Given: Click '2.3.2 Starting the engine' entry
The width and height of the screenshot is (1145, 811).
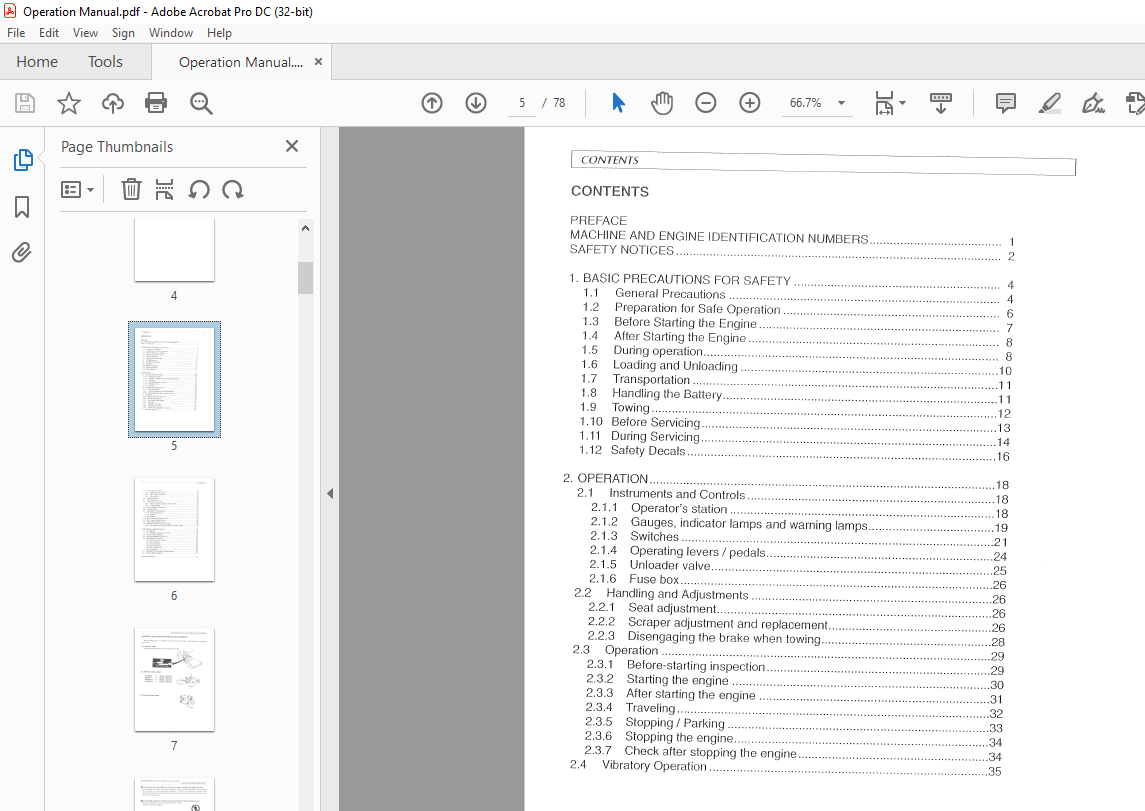Looking at the screenshot, I should coord(795,681).
